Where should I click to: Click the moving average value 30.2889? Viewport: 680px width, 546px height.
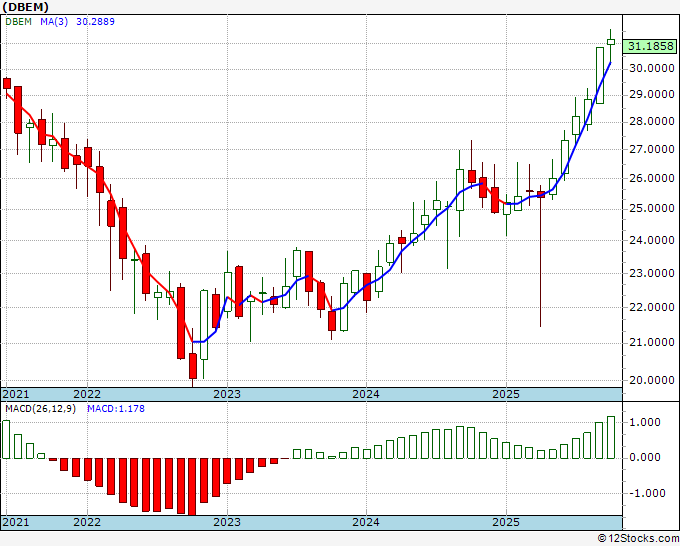pyautogui.click(x=95, y=22)
